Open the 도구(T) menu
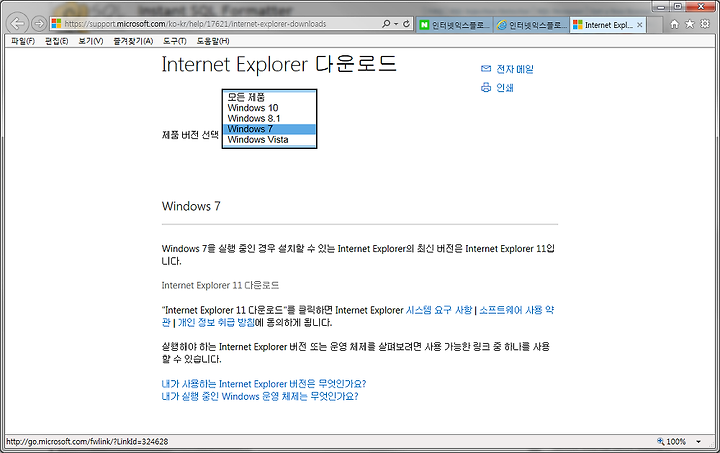The height and width of the screenshot is (453, 720). pos(174,41)
